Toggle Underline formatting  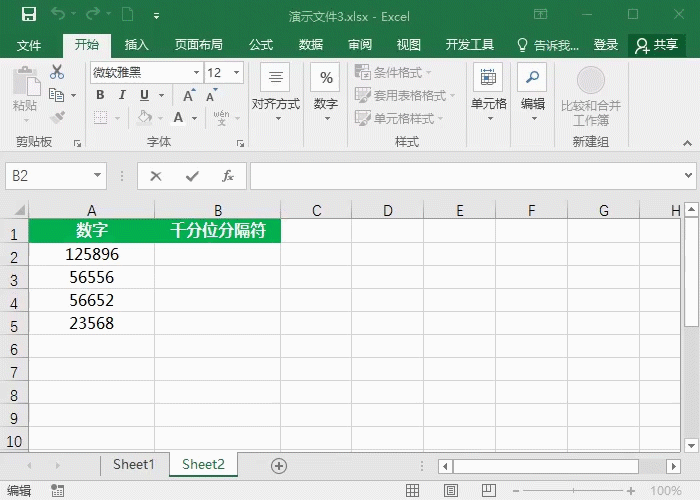pyautogui.click(x=144, y=95)
